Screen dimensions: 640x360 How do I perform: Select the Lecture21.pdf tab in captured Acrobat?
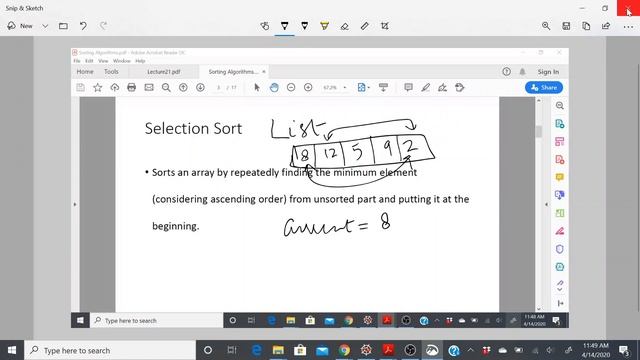point(164,71)
